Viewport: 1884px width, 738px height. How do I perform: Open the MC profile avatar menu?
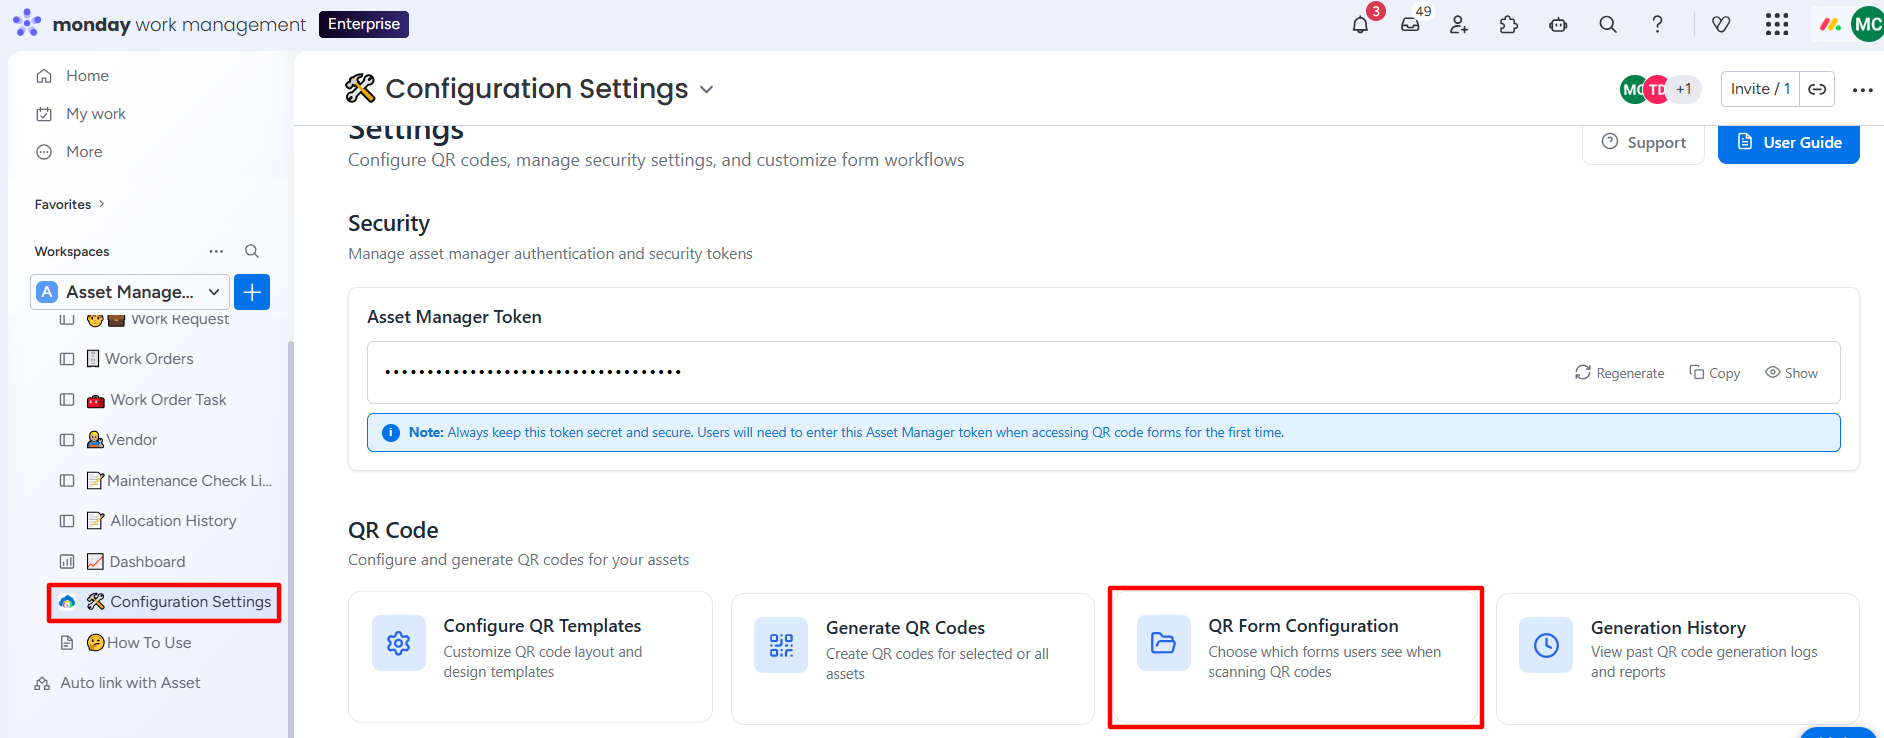point(1868,25)
